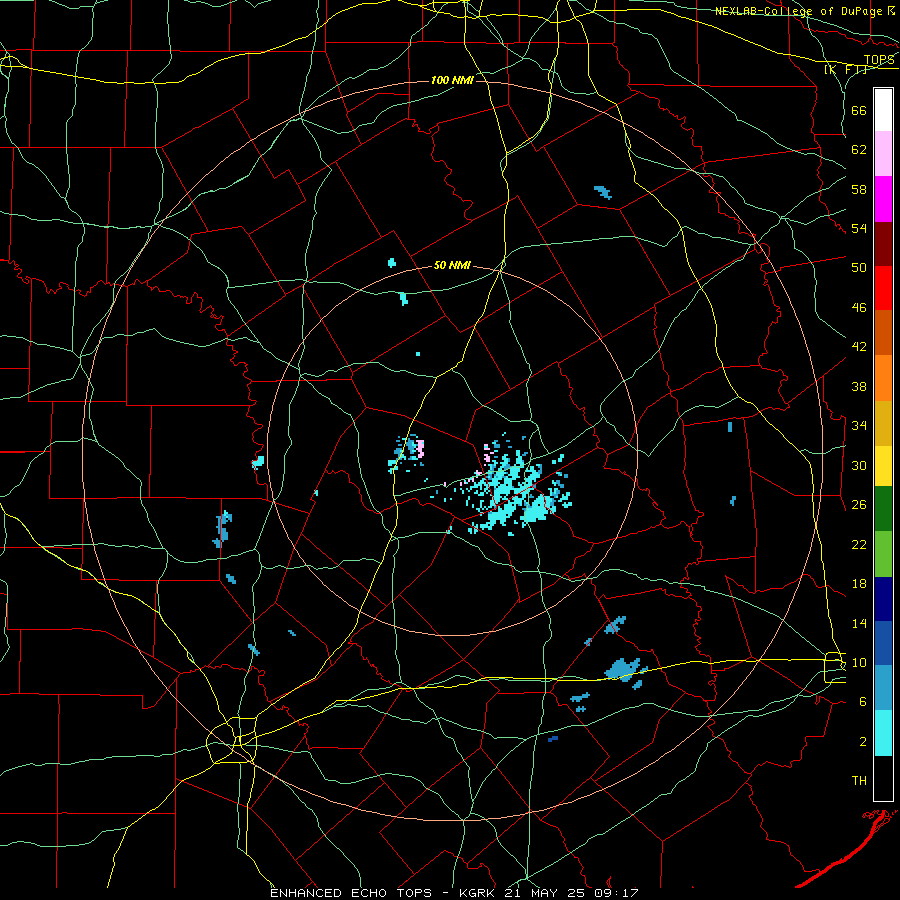Click the 'ENHANCED ECHO TOPS' caption text

[351, 893]
